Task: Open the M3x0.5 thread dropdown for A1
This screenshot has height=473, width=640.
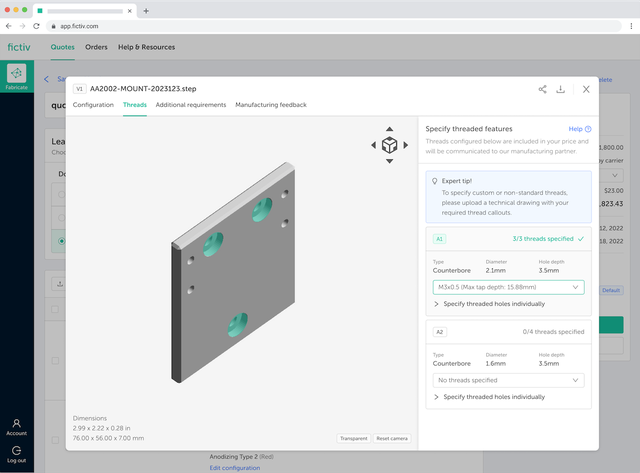Action: point(508,287)
